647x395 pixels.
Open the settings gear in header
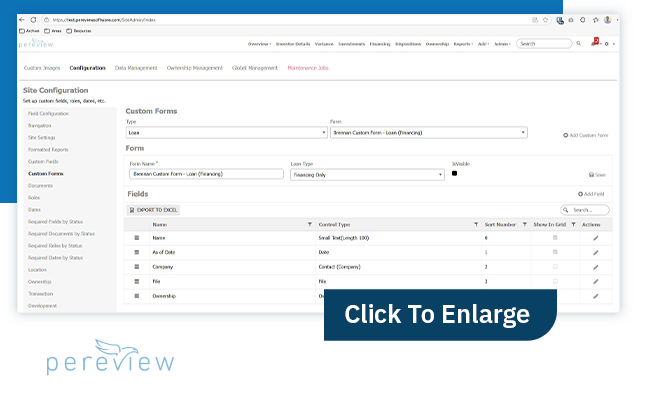[607, 44]
